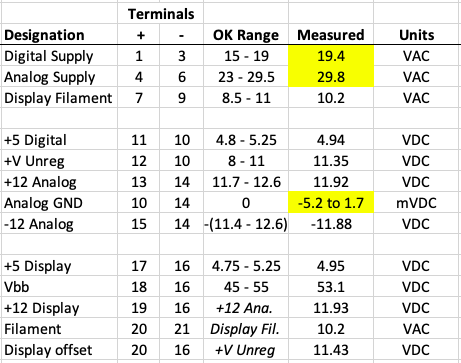Image resolution: width=461 pixels, height=363 pixels.
Task: Select the yellow -5.2 to 1.7 cell
Action: (x=331, y=203)
